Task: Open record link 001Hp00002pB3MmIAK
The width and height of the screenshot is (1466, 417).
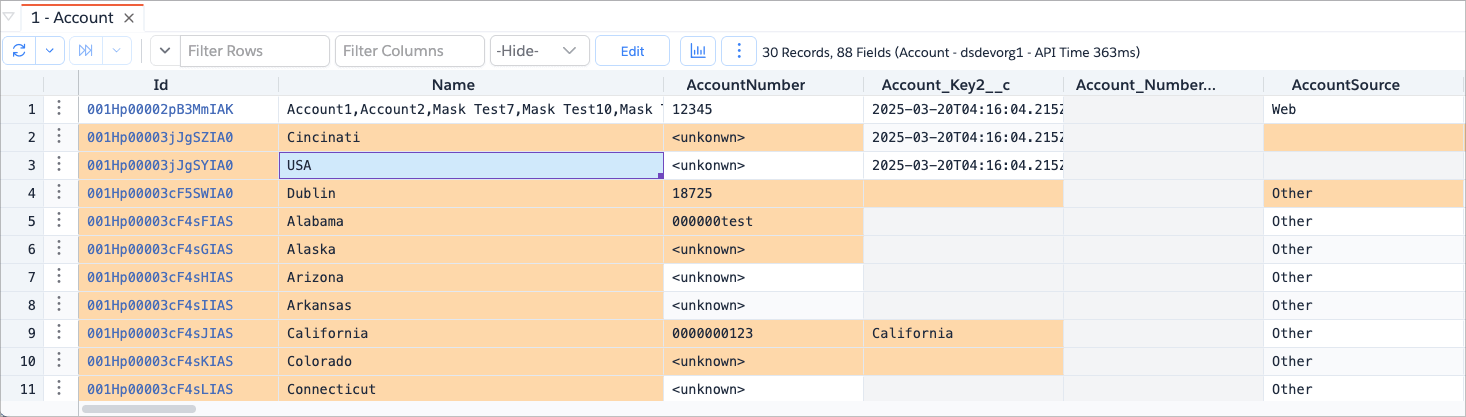Action: [160, 109]
